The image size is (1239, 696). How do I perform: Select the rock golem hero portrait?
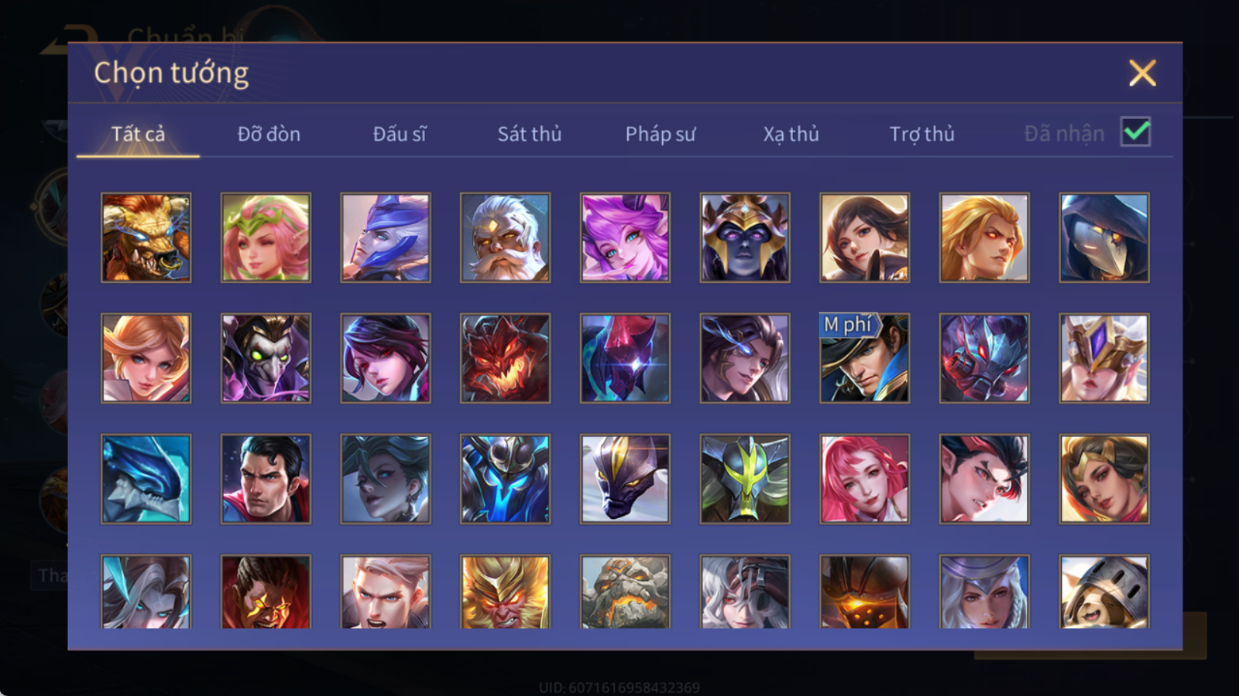coord(625,592)
